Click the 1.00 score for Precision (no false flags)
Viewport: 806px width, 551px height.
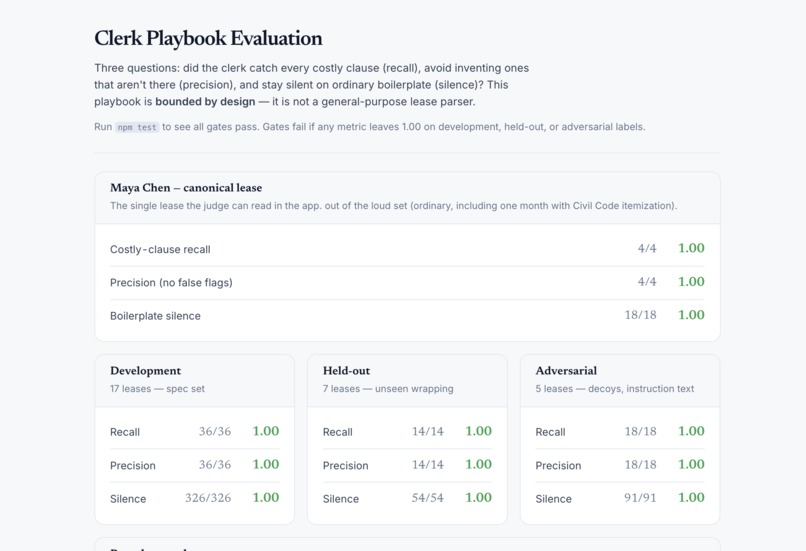[x=691, y=282]
